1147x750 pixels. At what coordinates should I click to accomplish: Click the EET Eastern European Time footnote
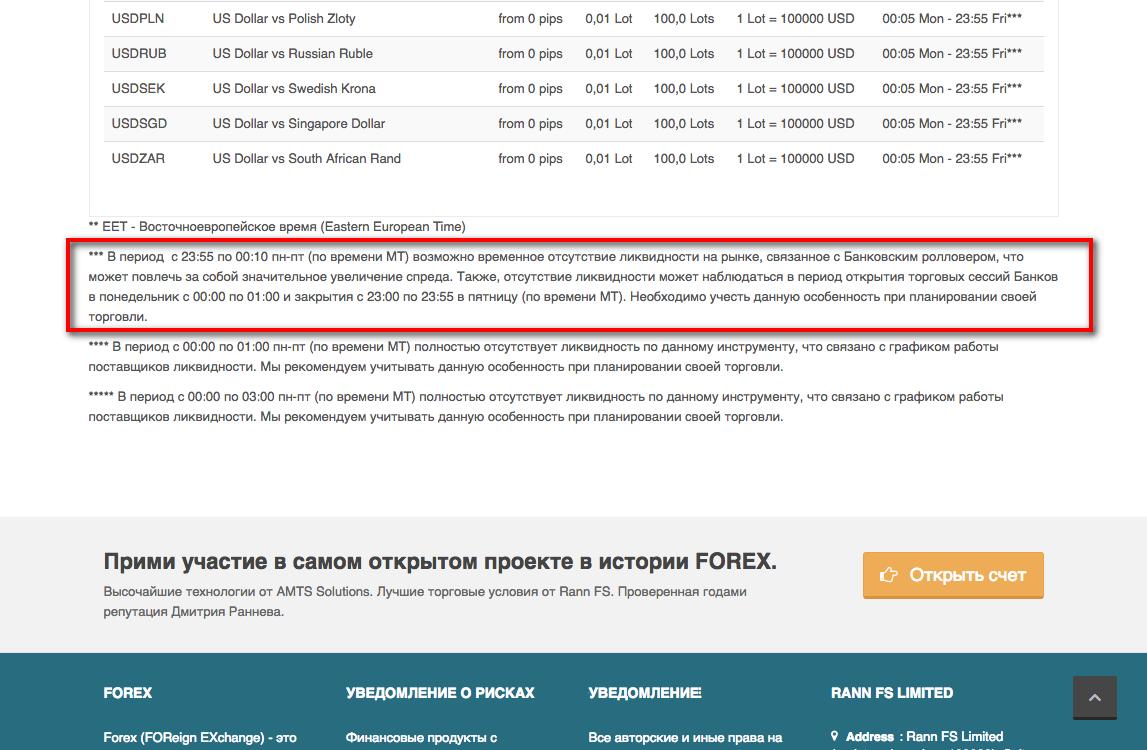point(277,227)
